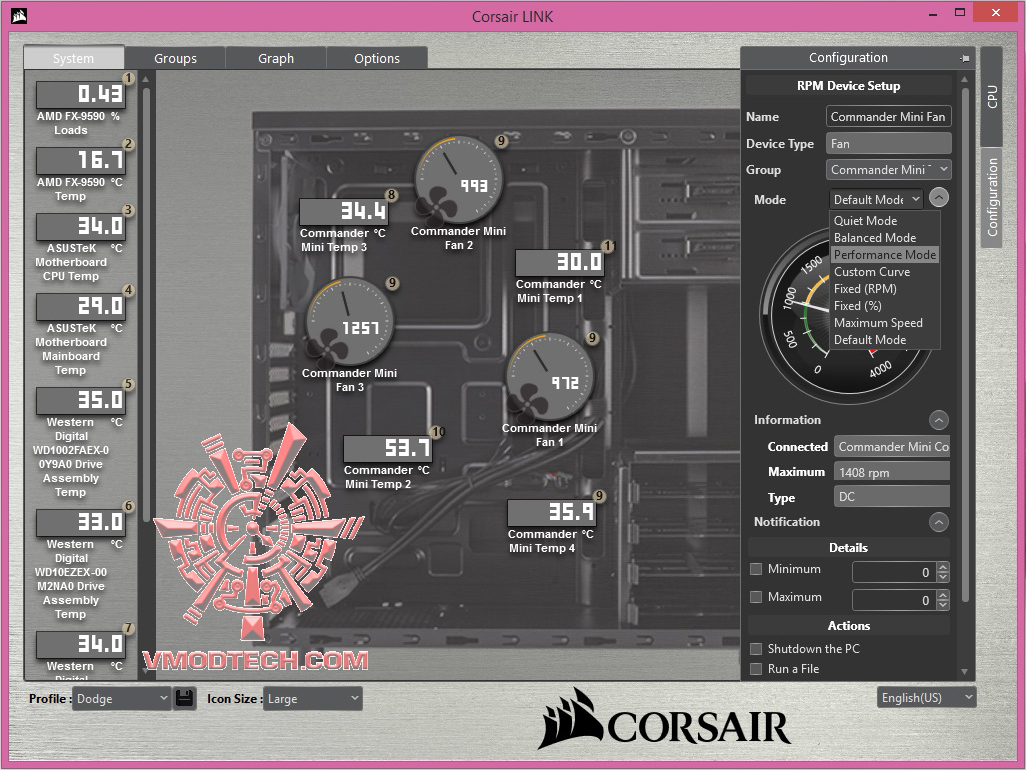This screenshot has height=770, width=1026.
Task: Collapse the Mode section chevron
Action: click(x=939, y=198)
